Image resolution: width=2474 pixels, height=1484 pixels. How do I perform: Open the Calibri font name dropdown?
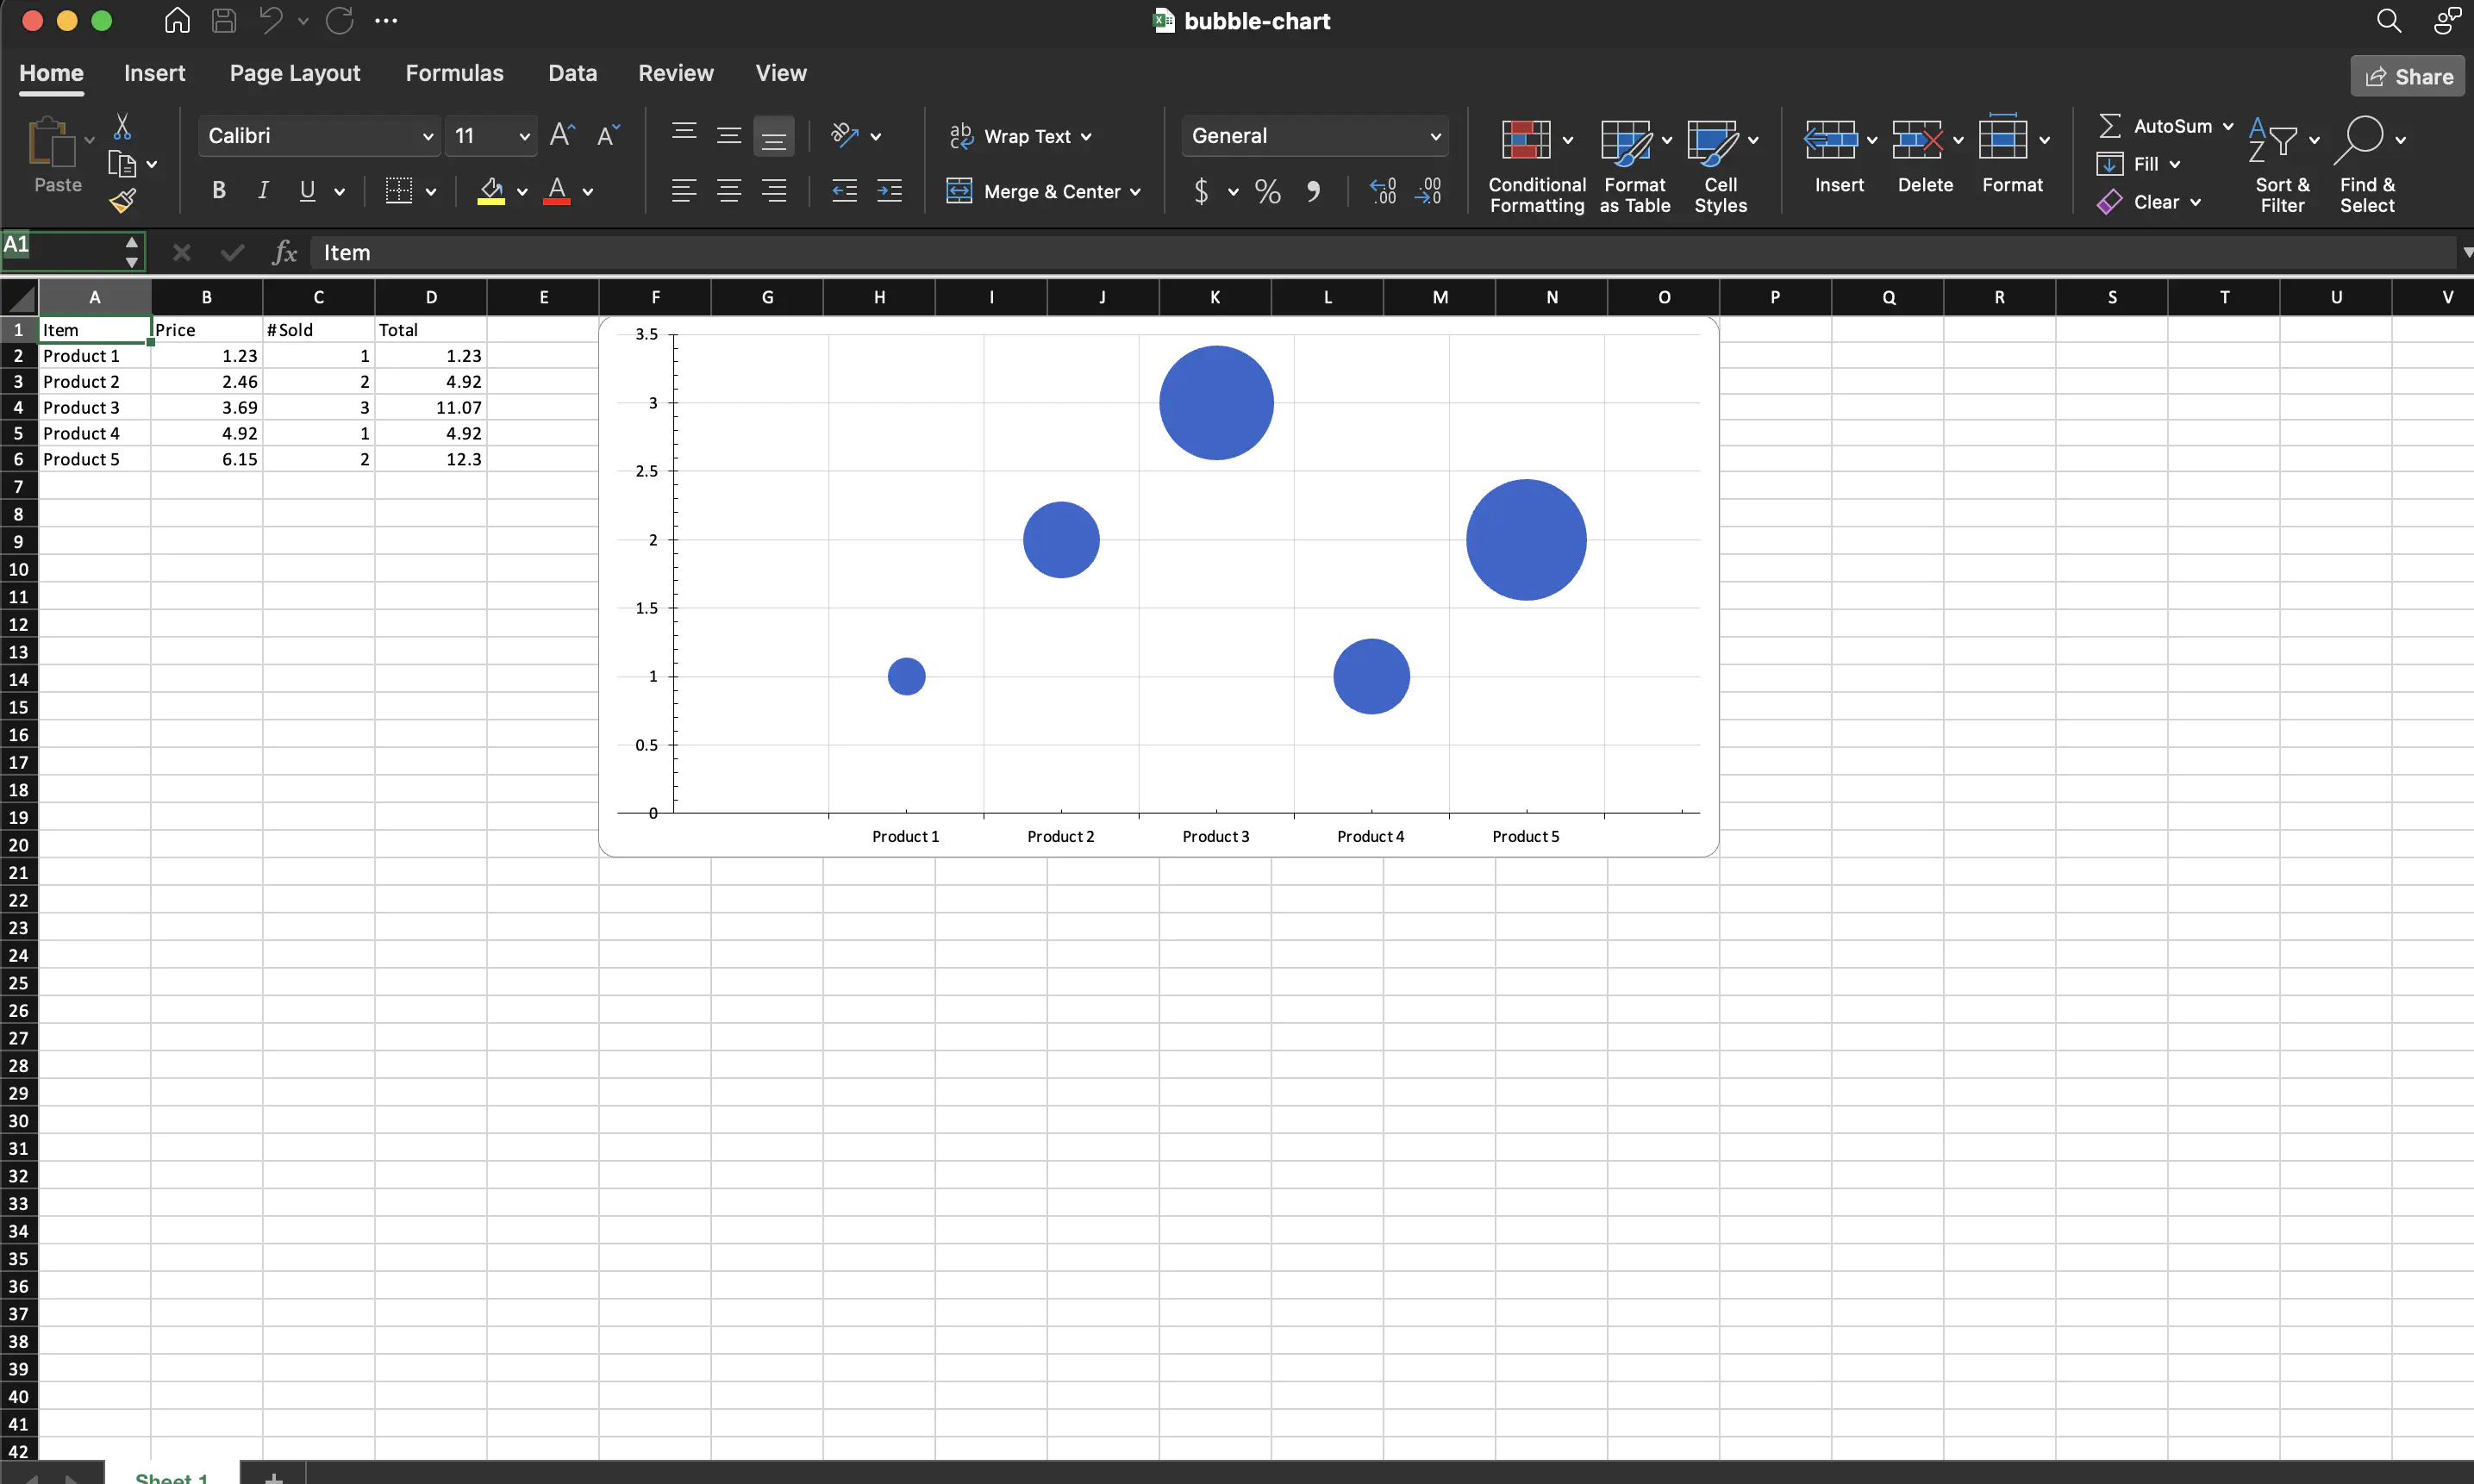click(x=427, y=136)
